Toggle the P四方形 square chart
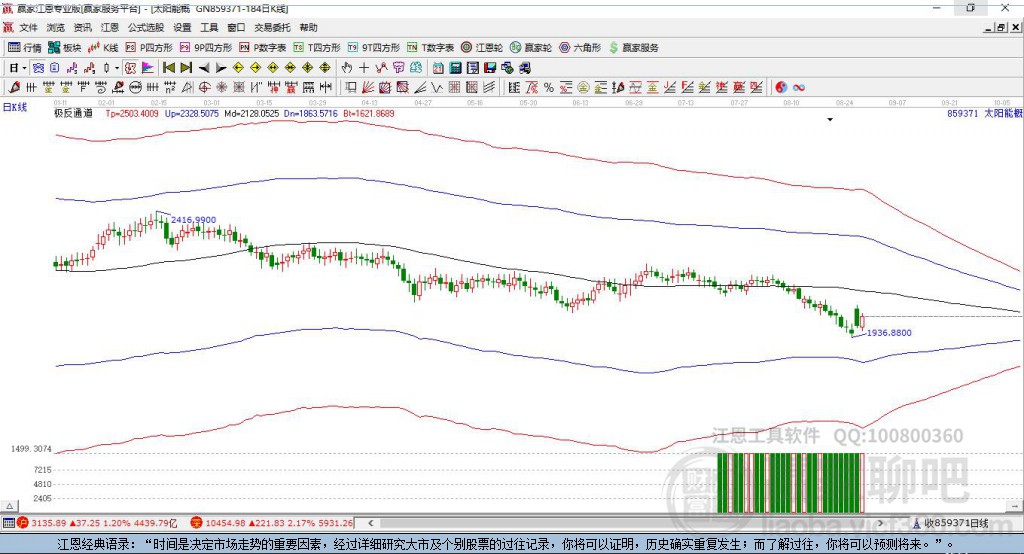This screenshot has height=554, width=1024. [148, 47]
